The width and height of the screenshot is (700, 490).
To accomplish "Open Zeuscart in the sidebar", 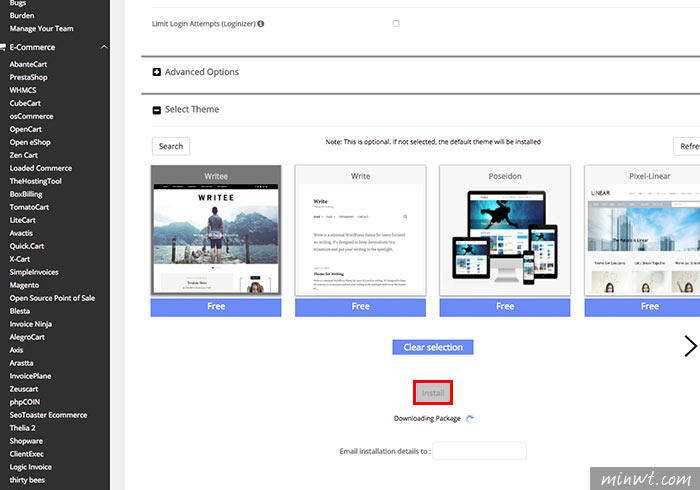I will click(24, 389).
